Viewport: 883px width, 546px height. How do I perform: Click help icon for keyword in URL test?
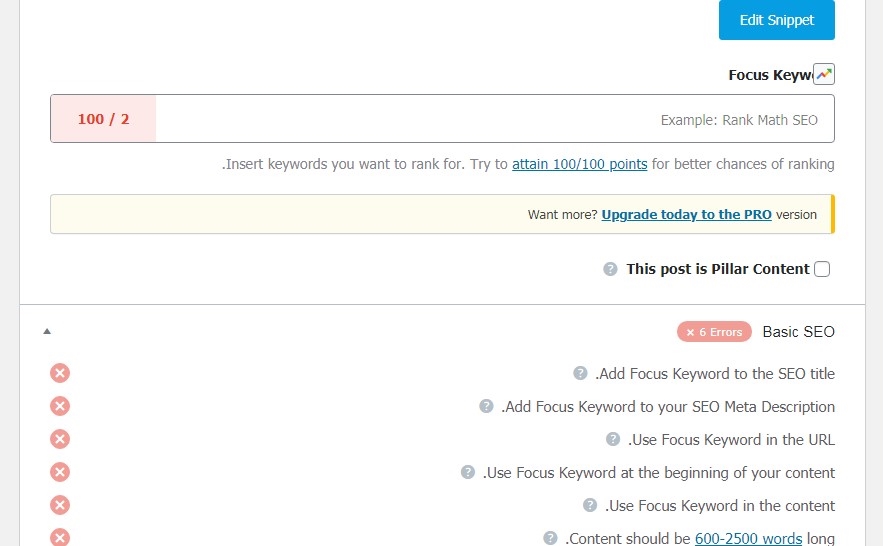click(x=613, y=439)
